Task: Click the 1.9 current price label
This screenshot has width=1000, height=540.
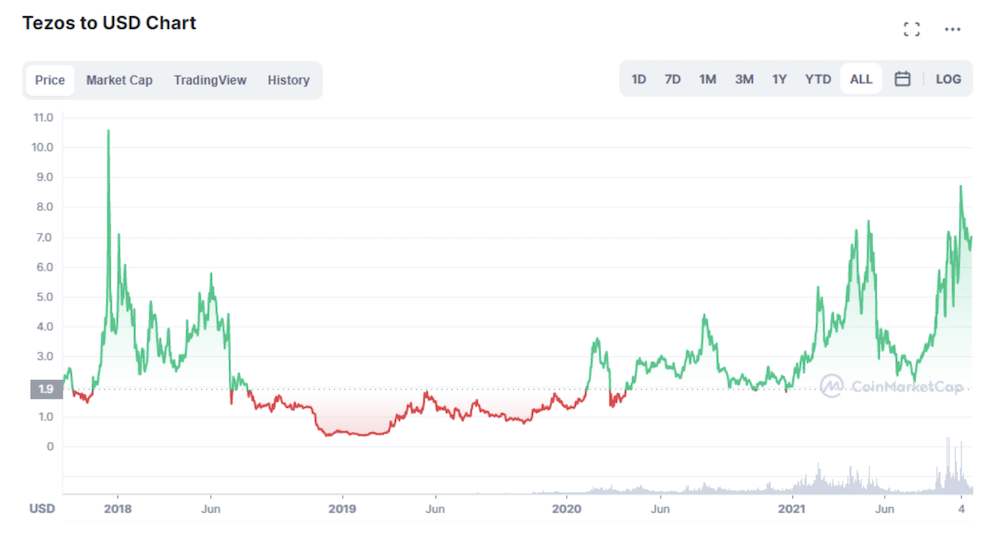Action: [47, 389]
